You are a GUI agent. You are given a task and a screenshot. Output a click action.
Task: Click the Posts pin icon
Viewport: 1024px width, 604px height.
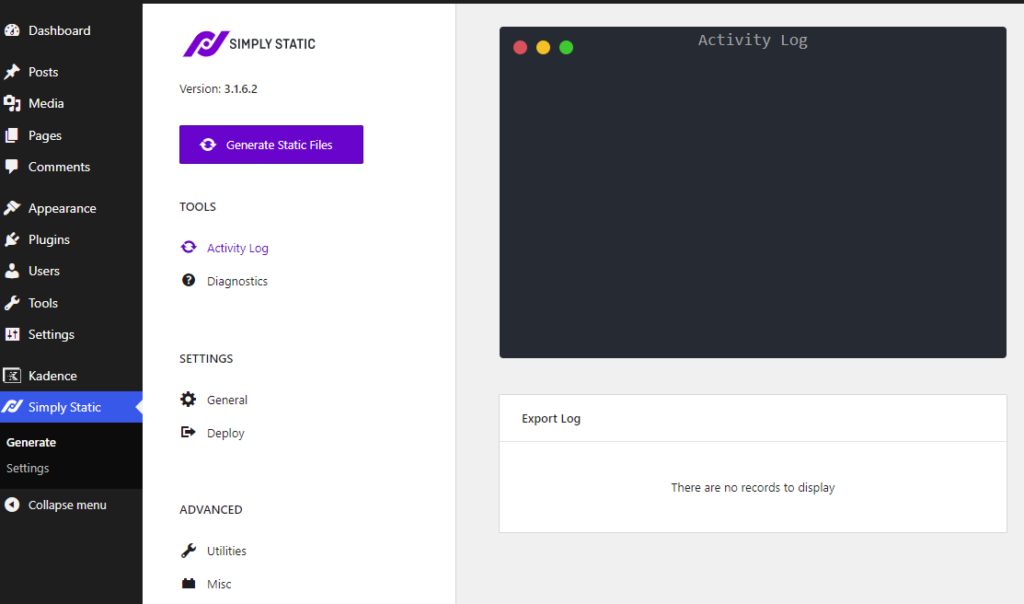[12, 72]
